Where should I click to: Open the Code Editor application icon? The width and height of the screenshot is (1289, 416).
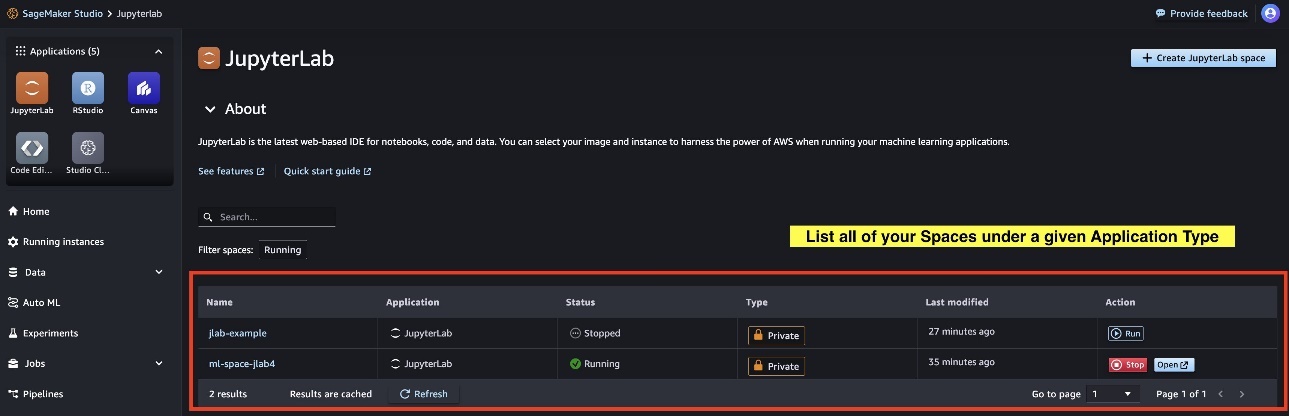pos(32,148)
